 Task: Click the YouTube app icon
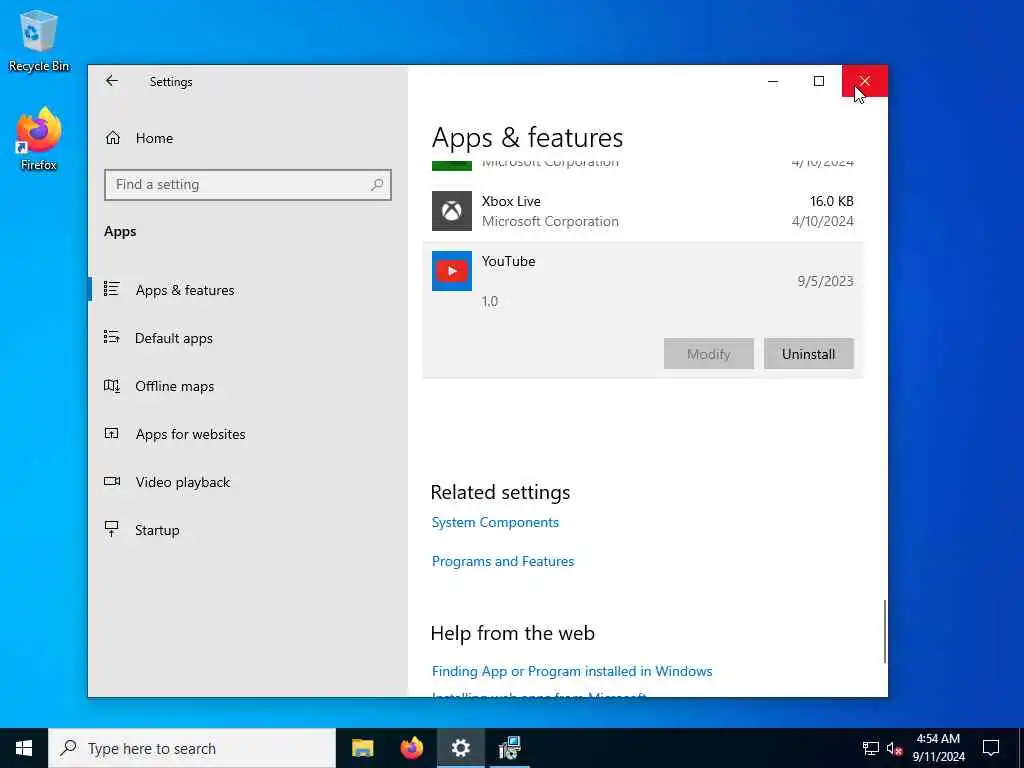point(451,271)
